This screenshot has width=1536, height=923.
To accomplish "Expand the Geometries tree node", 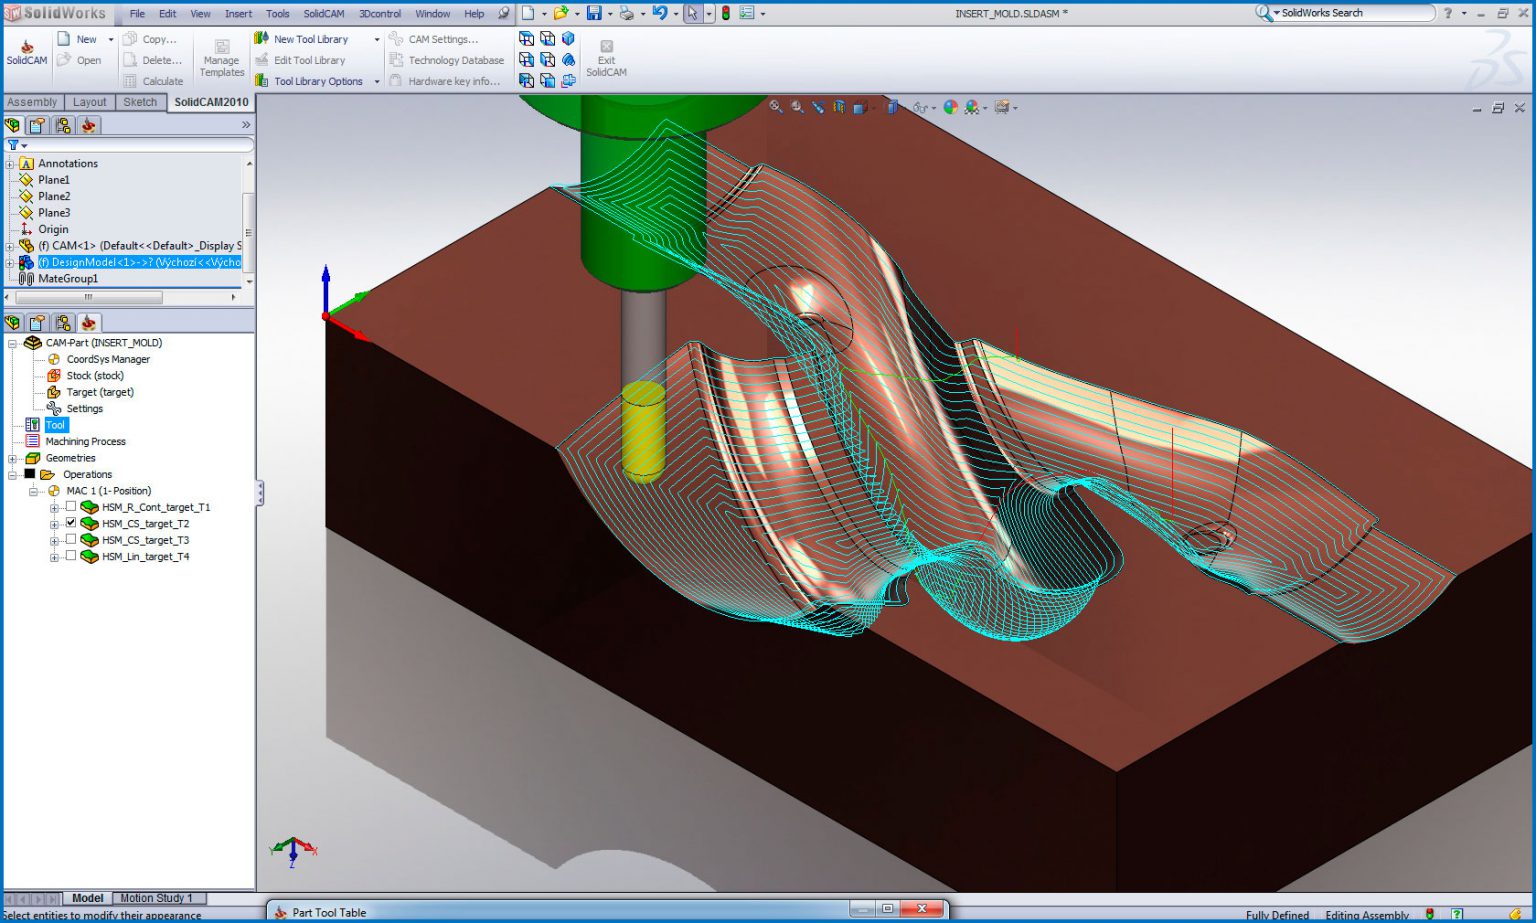I will (x=12, y=458).
